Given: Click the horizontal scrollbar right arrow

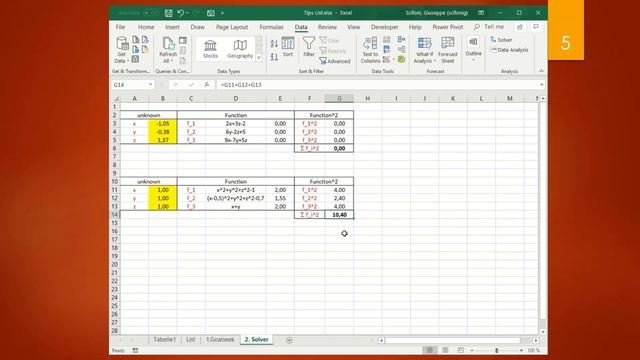Looking at the screenshot, I should click(536, 340).
